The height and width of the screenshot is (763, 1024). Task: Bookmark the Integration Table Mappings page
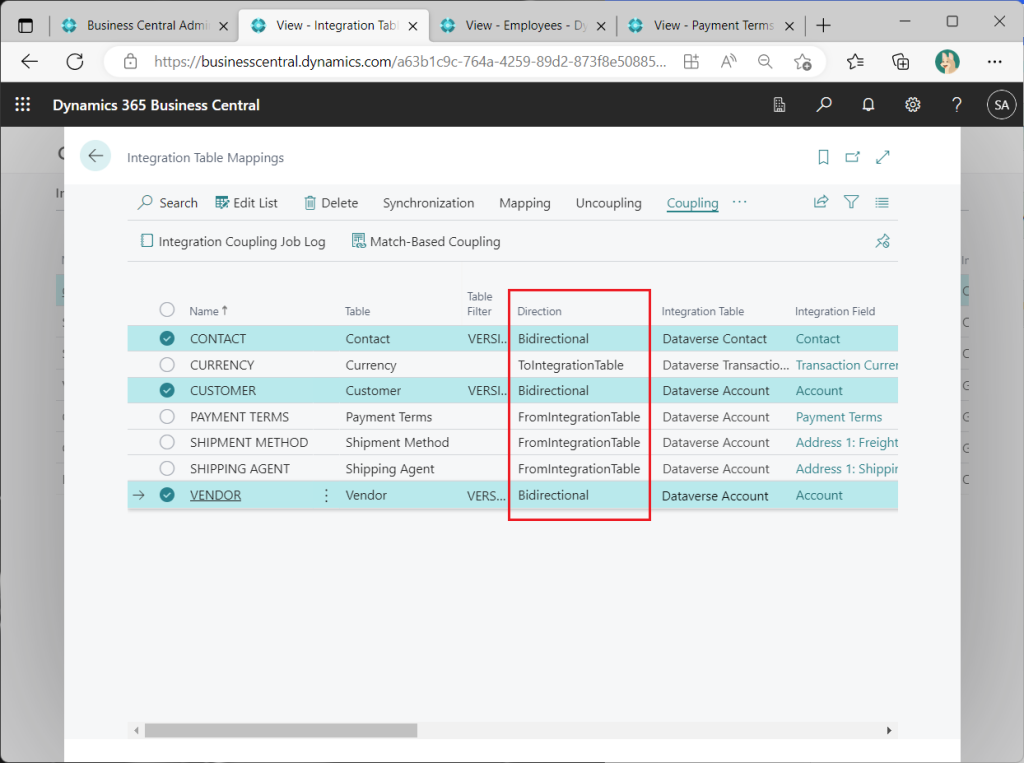823,157
